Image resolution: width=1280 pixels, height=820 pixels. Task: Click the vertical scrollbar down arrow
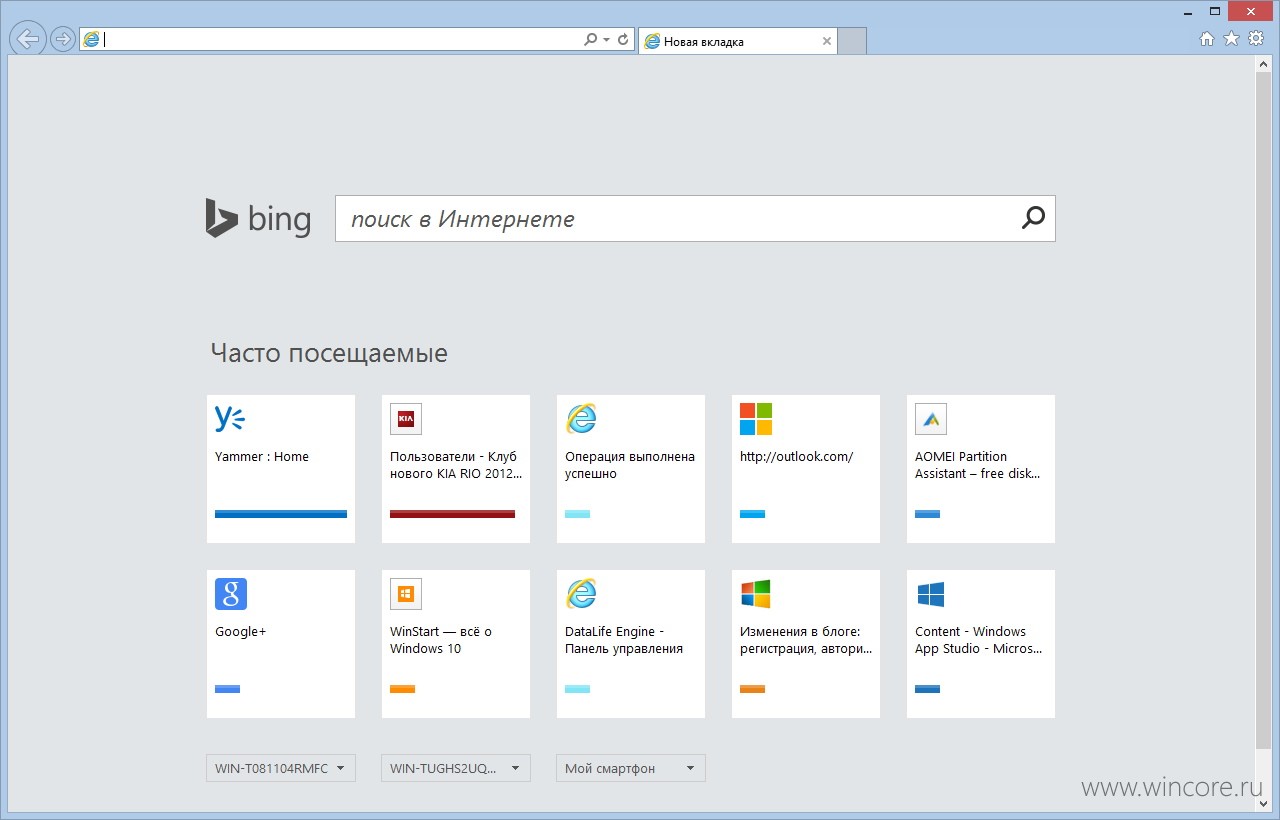[1263, 804]
